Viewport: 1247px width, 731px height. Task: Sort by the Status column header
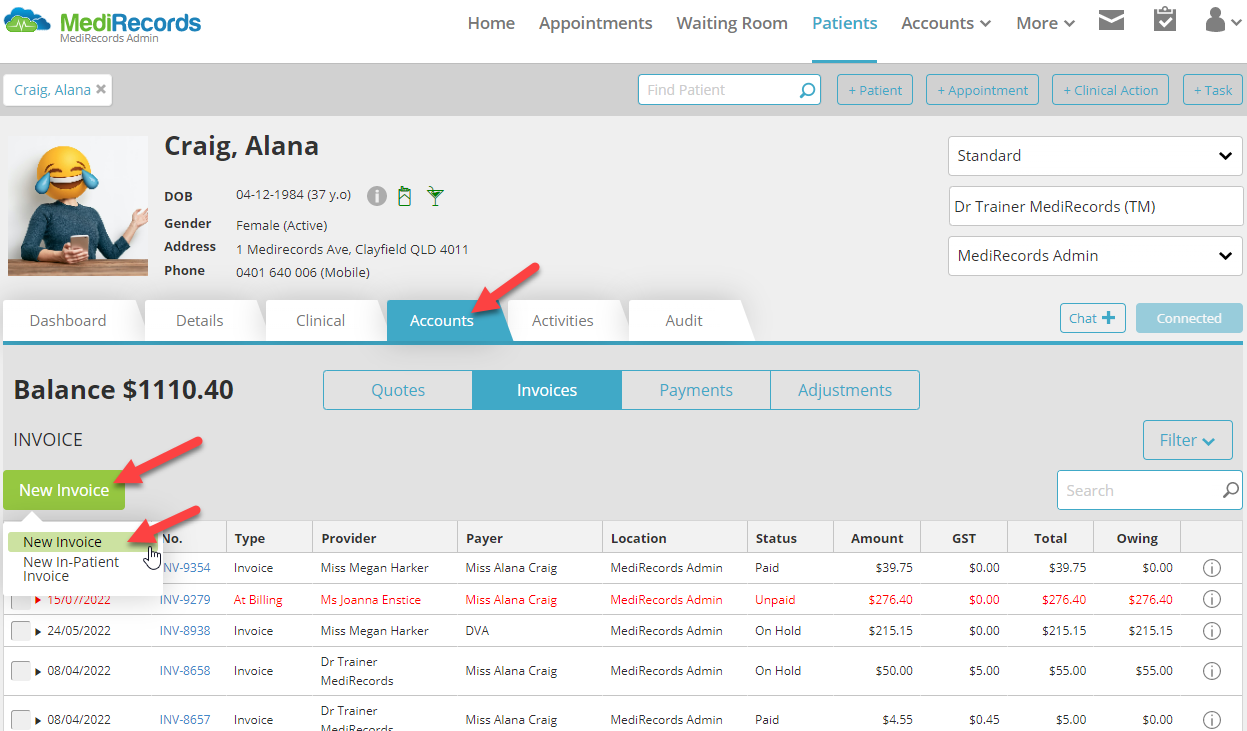tap(776, 538)
